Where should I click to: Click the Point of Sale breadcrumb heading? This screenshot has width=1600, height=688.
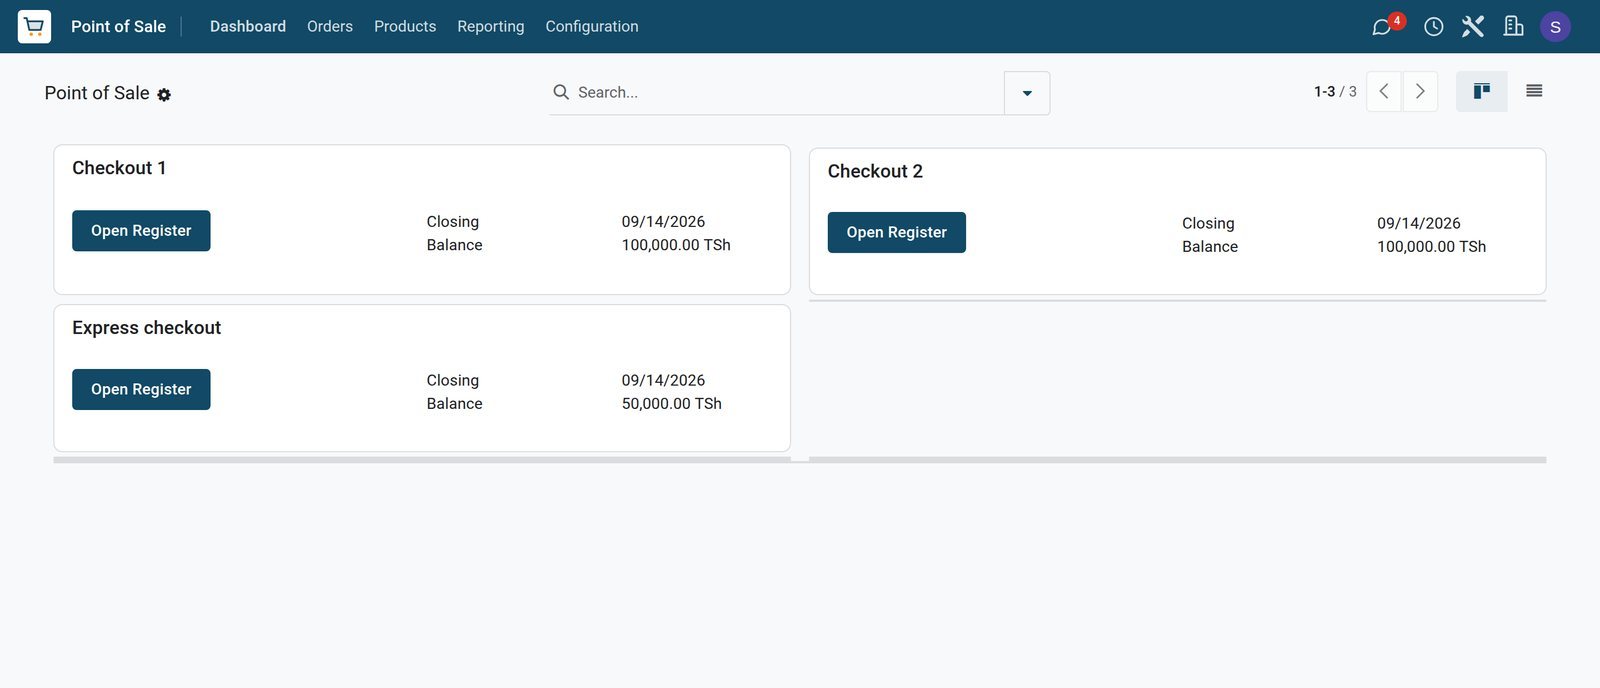(97, 93)
